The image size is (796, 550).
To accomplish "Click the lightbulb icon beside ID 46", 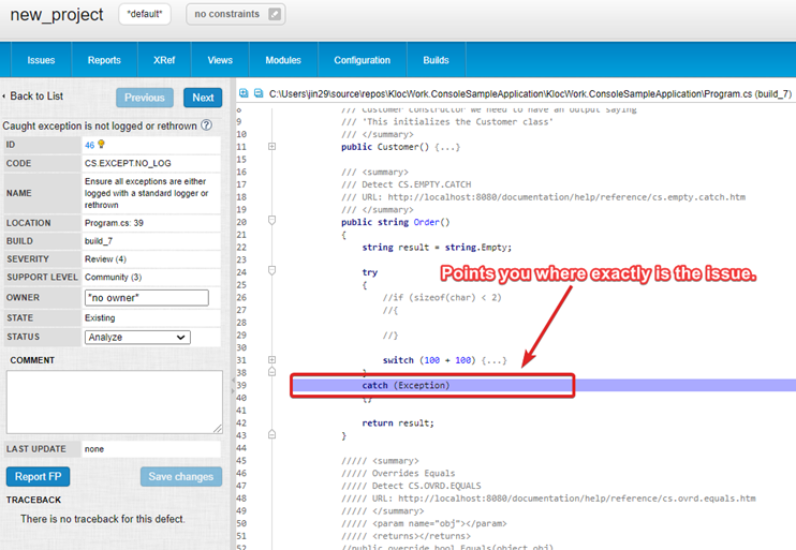I will click(x=102, y=144).
